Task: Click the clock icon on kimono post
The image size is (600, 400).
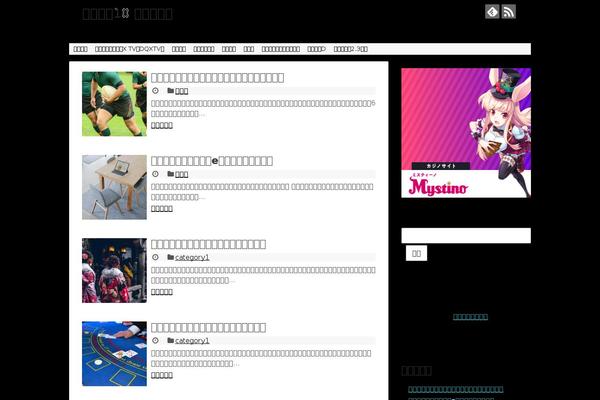Action: click(x=155, y=257)
